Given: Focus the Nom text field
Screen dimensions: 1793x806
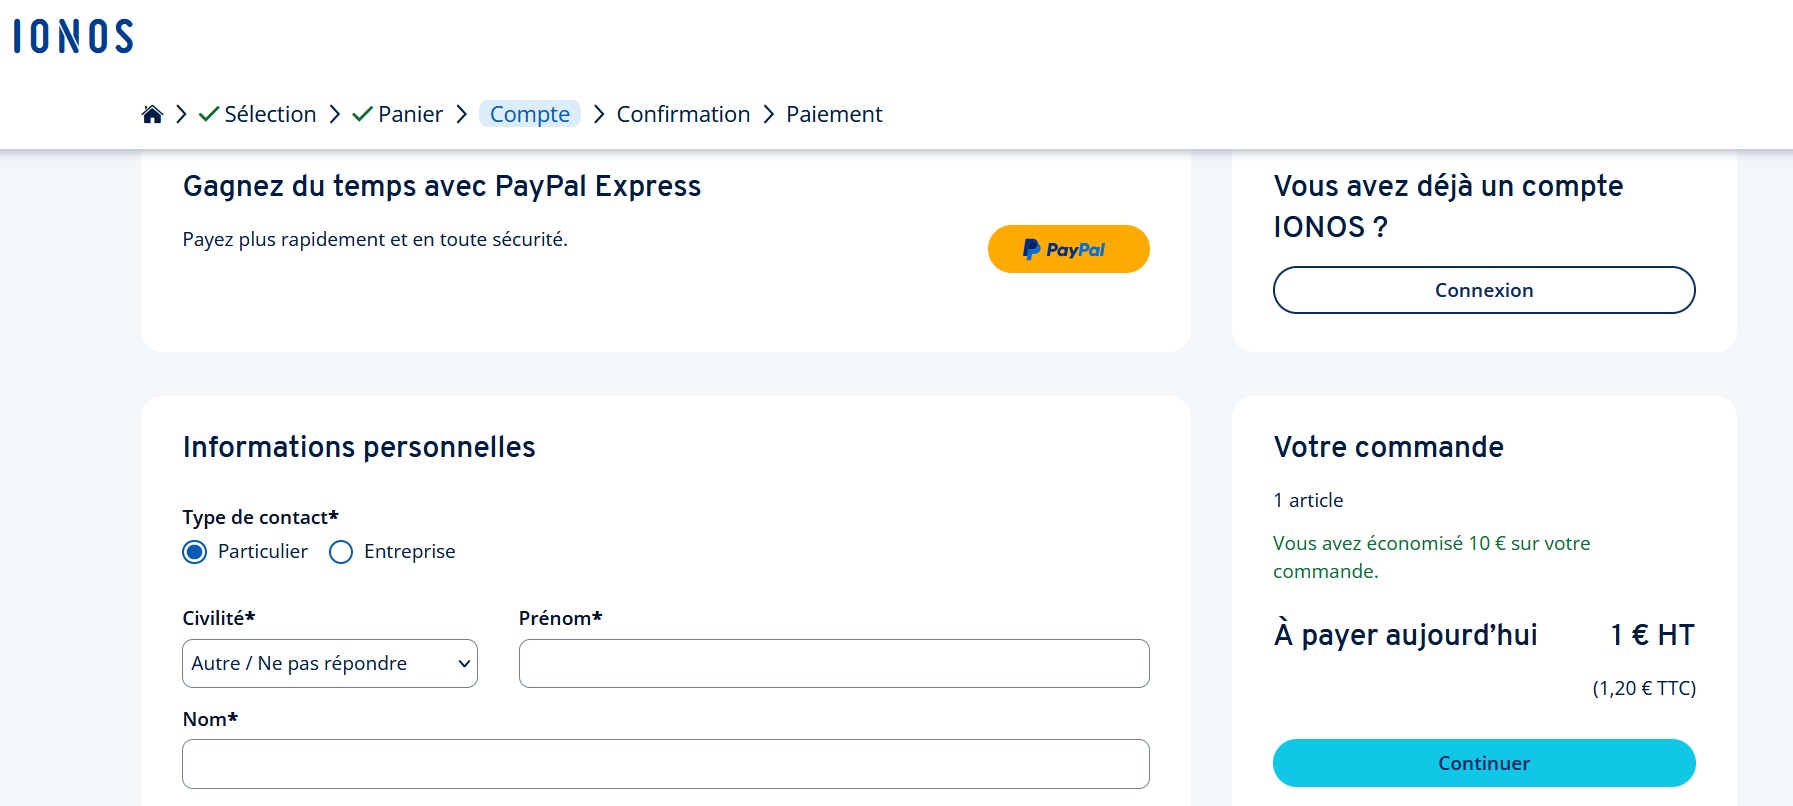Looking at the screenshot, I should click(x=665, y=764).
